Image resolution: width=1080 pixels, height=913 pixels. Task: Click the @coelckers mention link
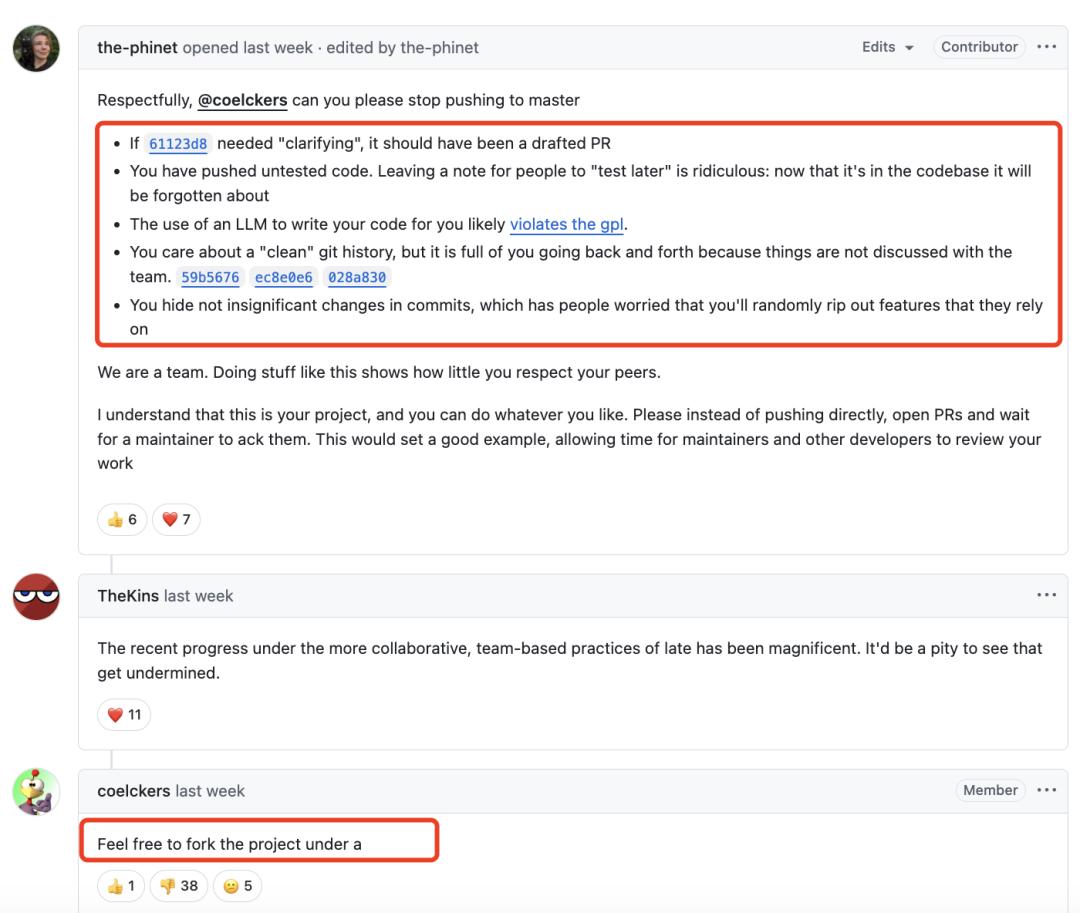click(243, 100)
